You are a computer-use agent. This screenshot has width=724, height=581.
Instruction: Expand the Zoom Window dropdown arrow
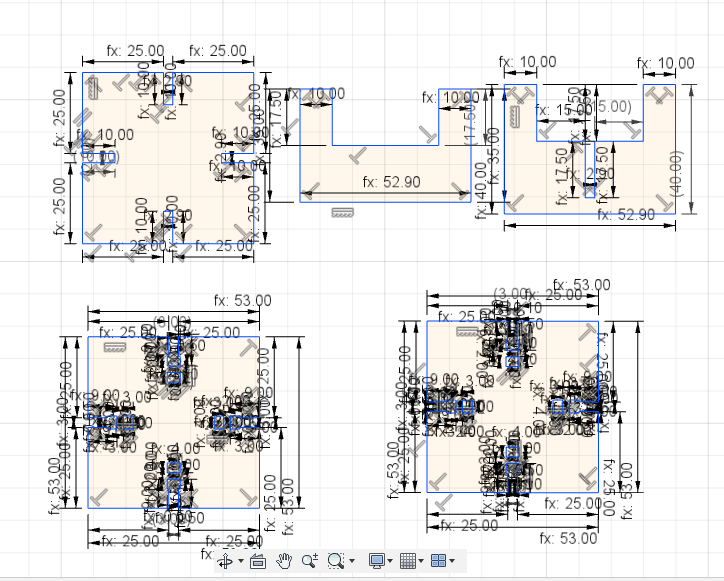click(x=352, y=561)
